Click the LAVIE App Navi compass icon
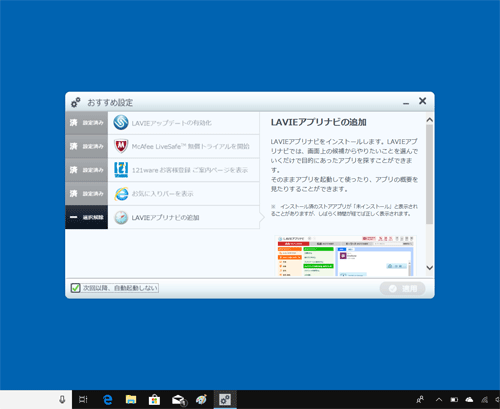500x409 pixels. (121, 218)
